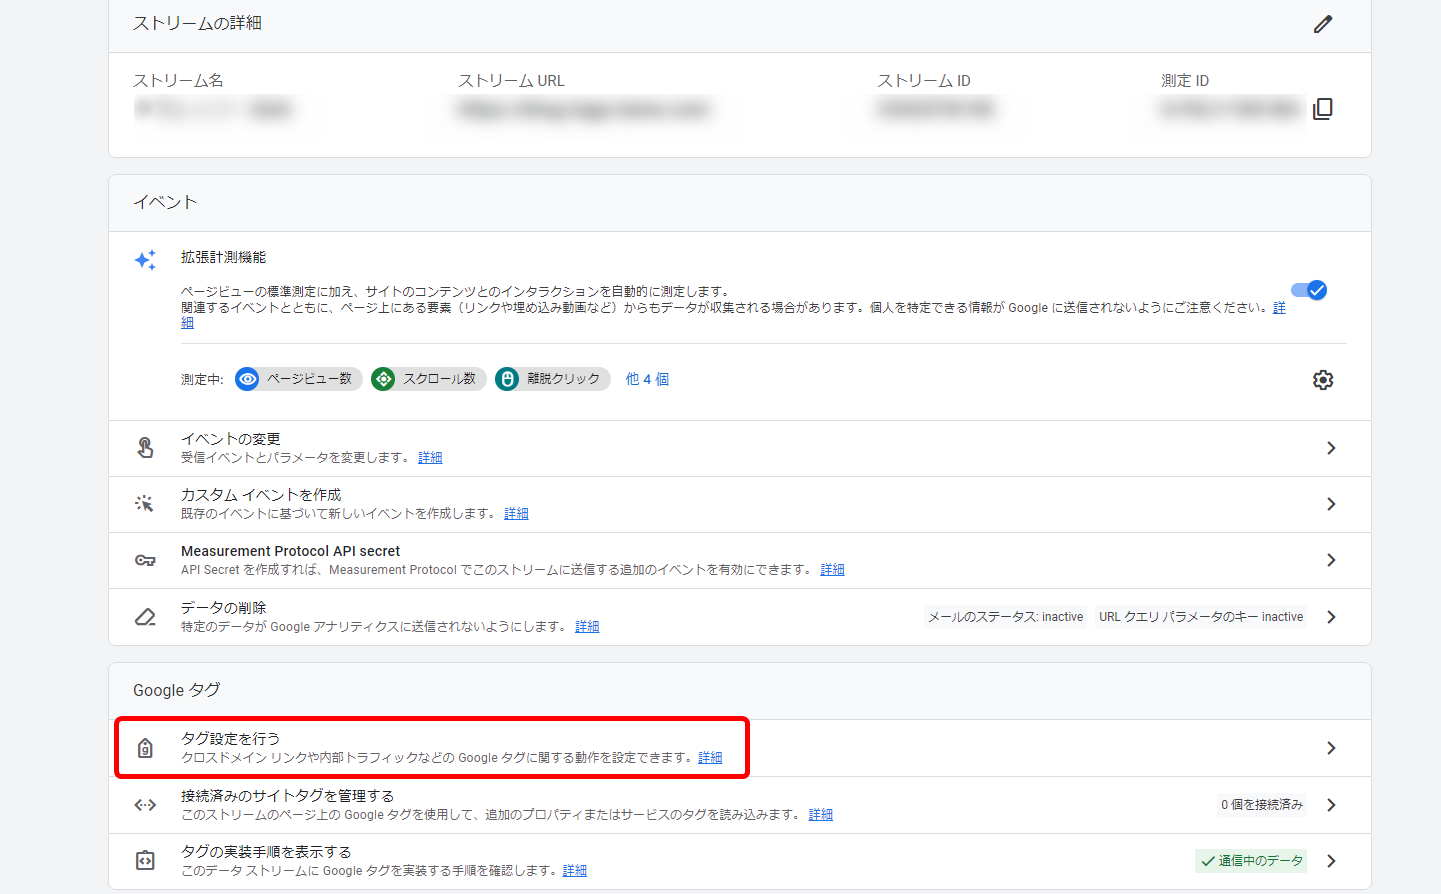Open 詳細 link for タグの実装手順
The width and height of the screenshot is (1441, 894).
click(x=575, y=871)
